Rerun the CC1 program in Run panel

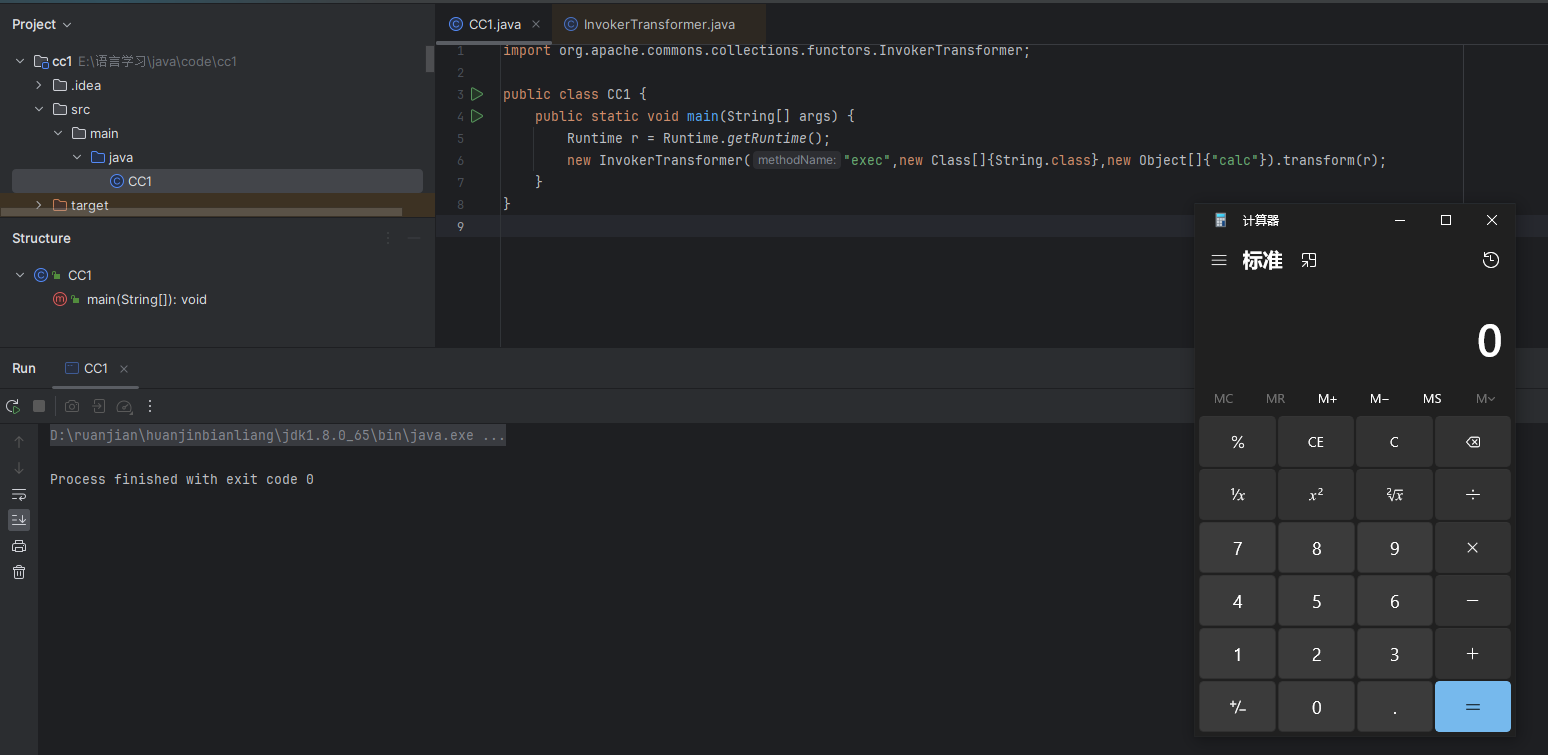[13, 406]
